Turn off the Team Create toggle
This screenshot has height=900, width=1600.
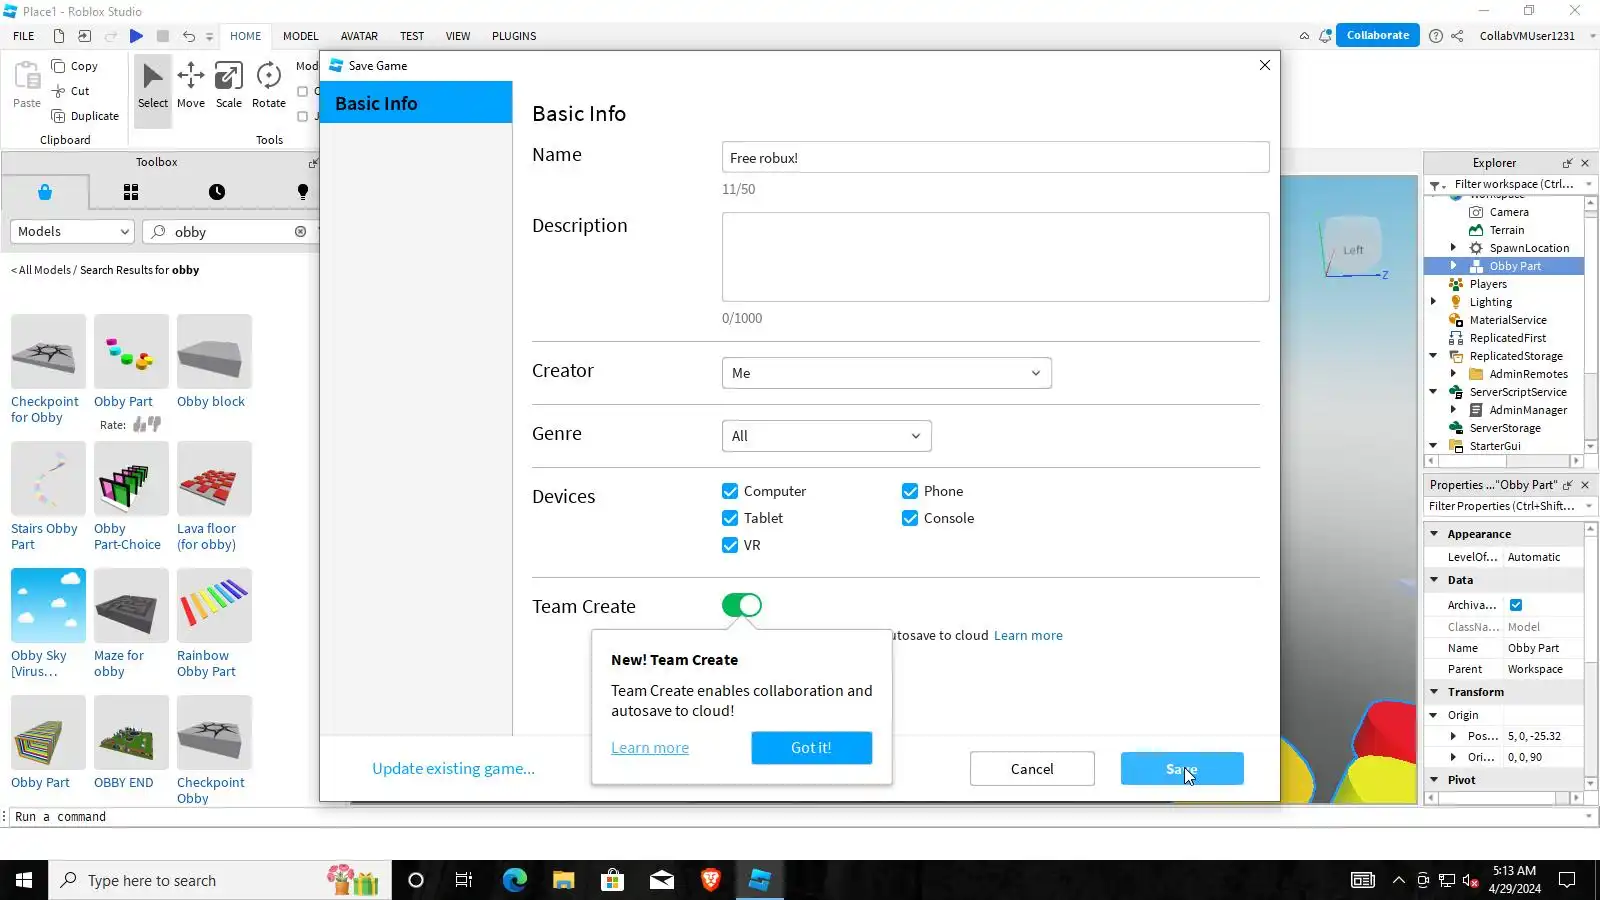coord(742,605)
